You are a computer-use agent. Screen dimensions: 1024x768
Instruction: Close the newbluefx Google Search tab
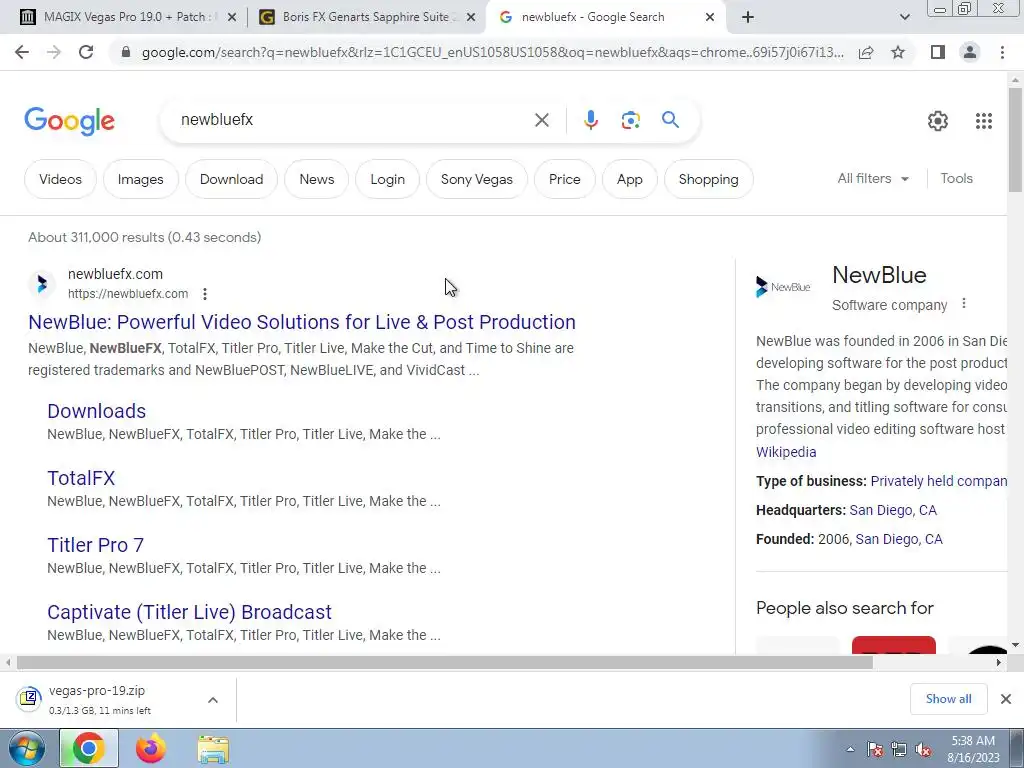pos(710,18)
